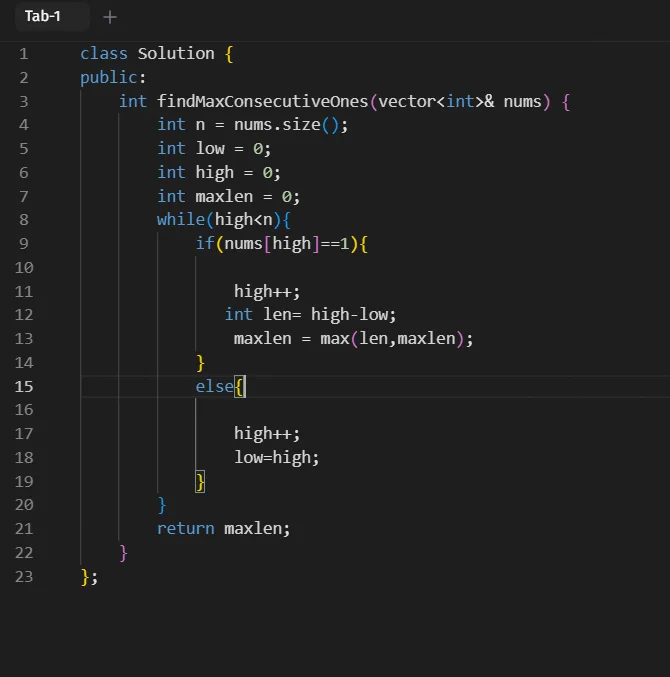Click line number 10 in gutter
The width and height of the screenshot is (670, 677).
pyautogui.click(x=24, y=268)
